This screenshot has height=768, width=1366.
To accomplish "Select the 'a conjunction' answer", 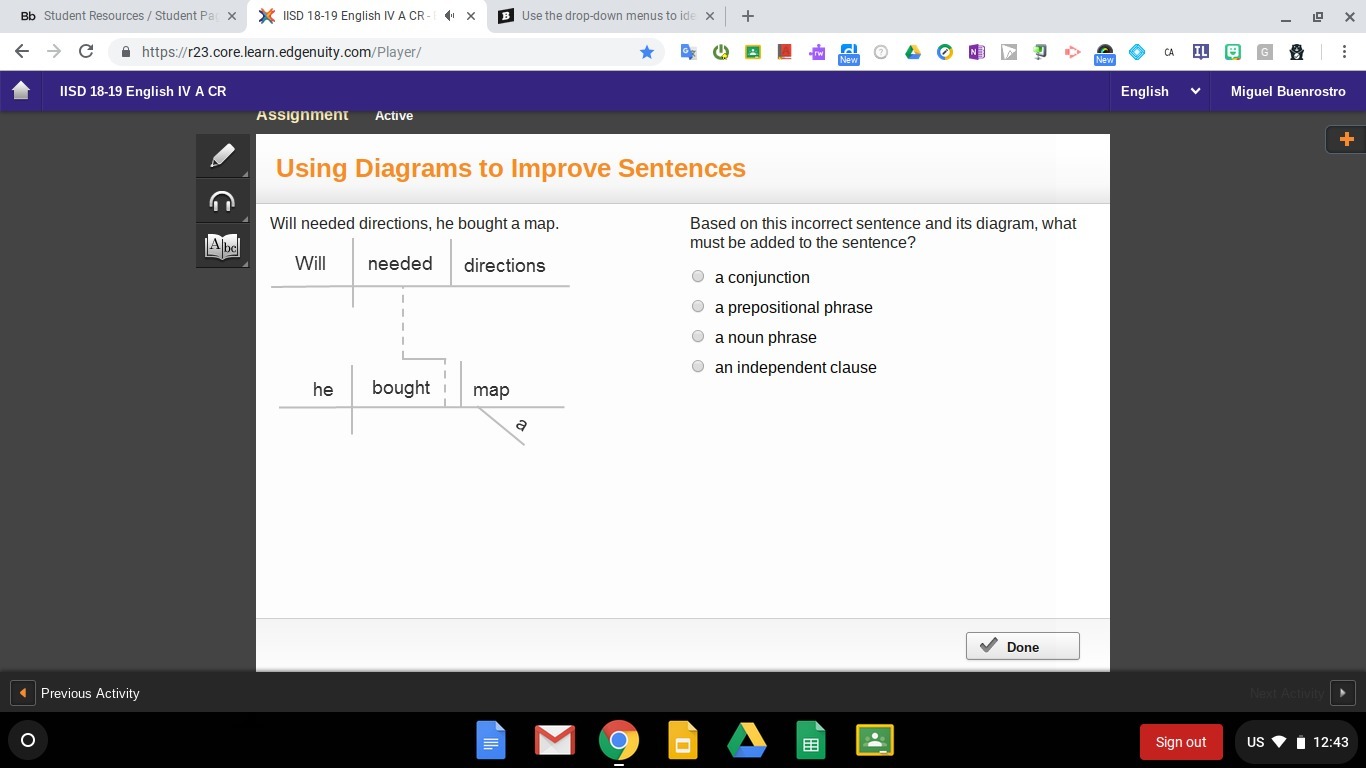I will point(698,277).
